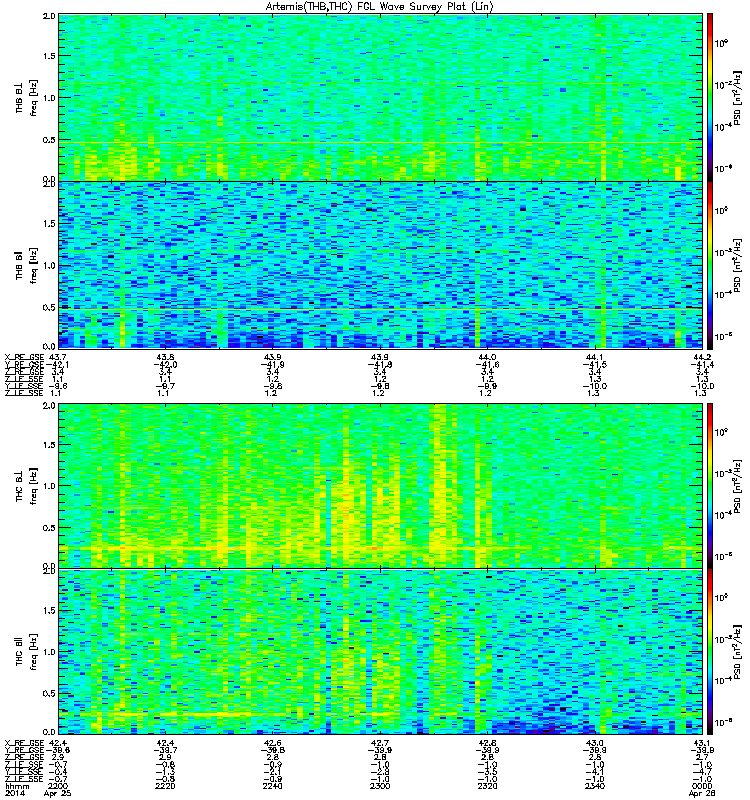The width and height of the screenshot is (750, 800).
Task: Click the X_RE_GSE row label under the THB panels
Action: coord(25,357)
